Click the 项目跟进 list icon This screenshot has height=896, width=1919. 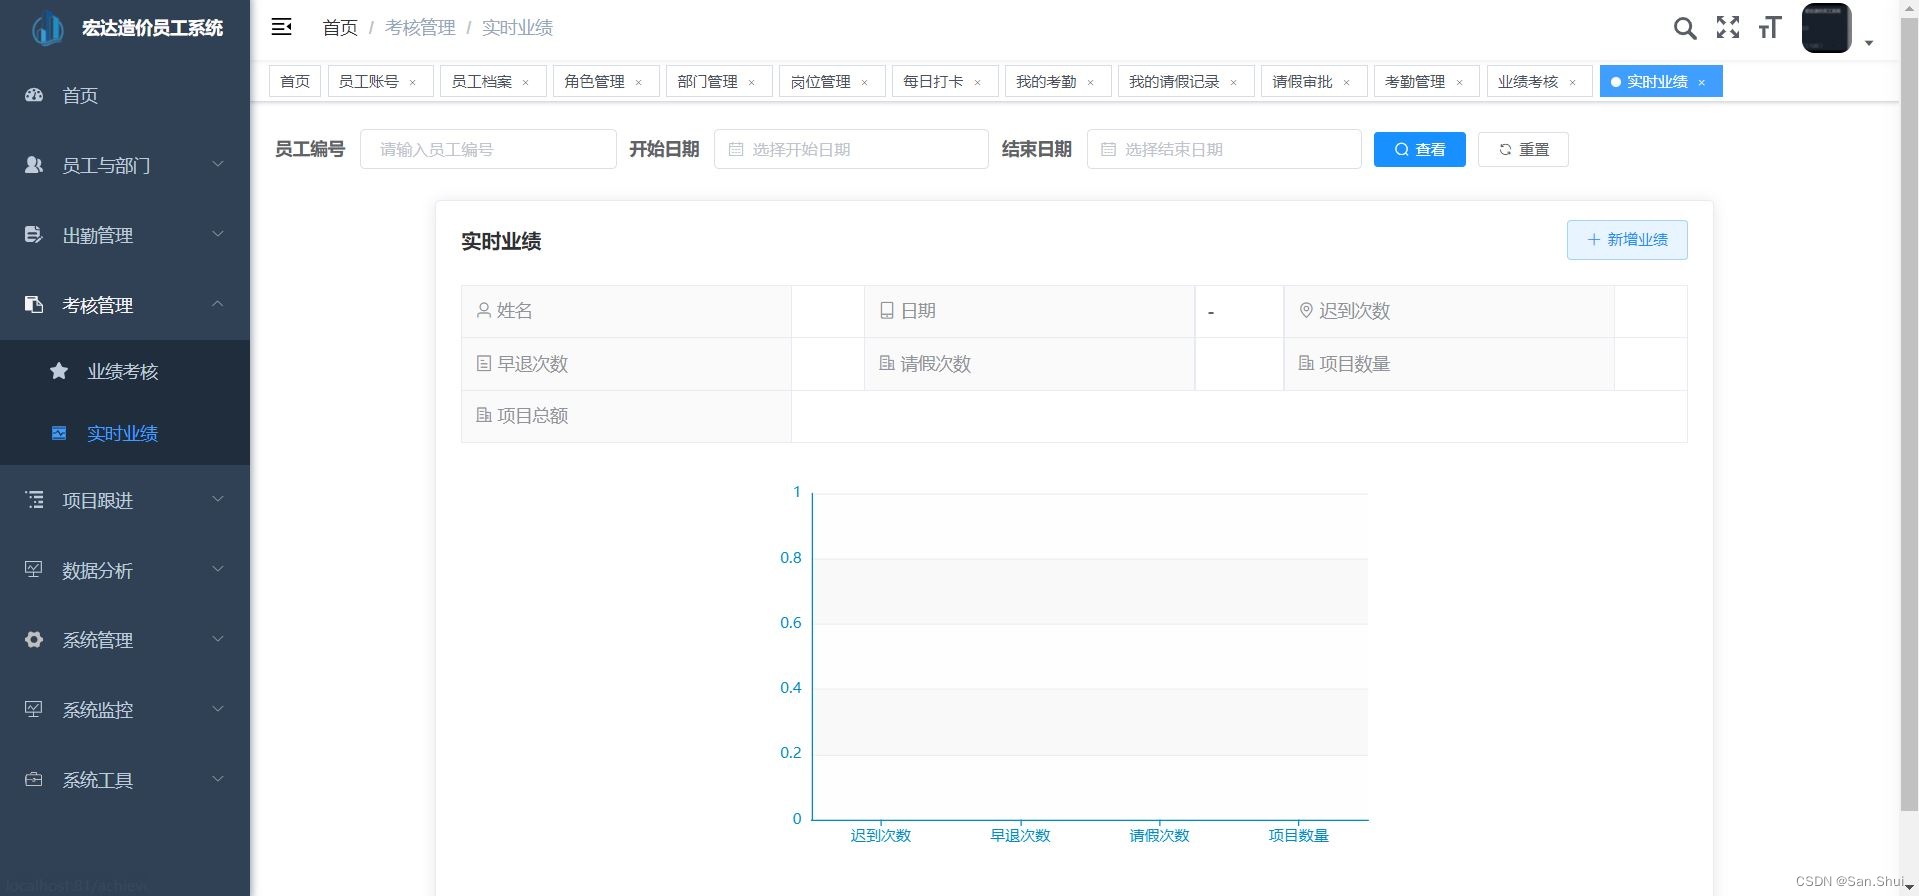click(34, 500)
